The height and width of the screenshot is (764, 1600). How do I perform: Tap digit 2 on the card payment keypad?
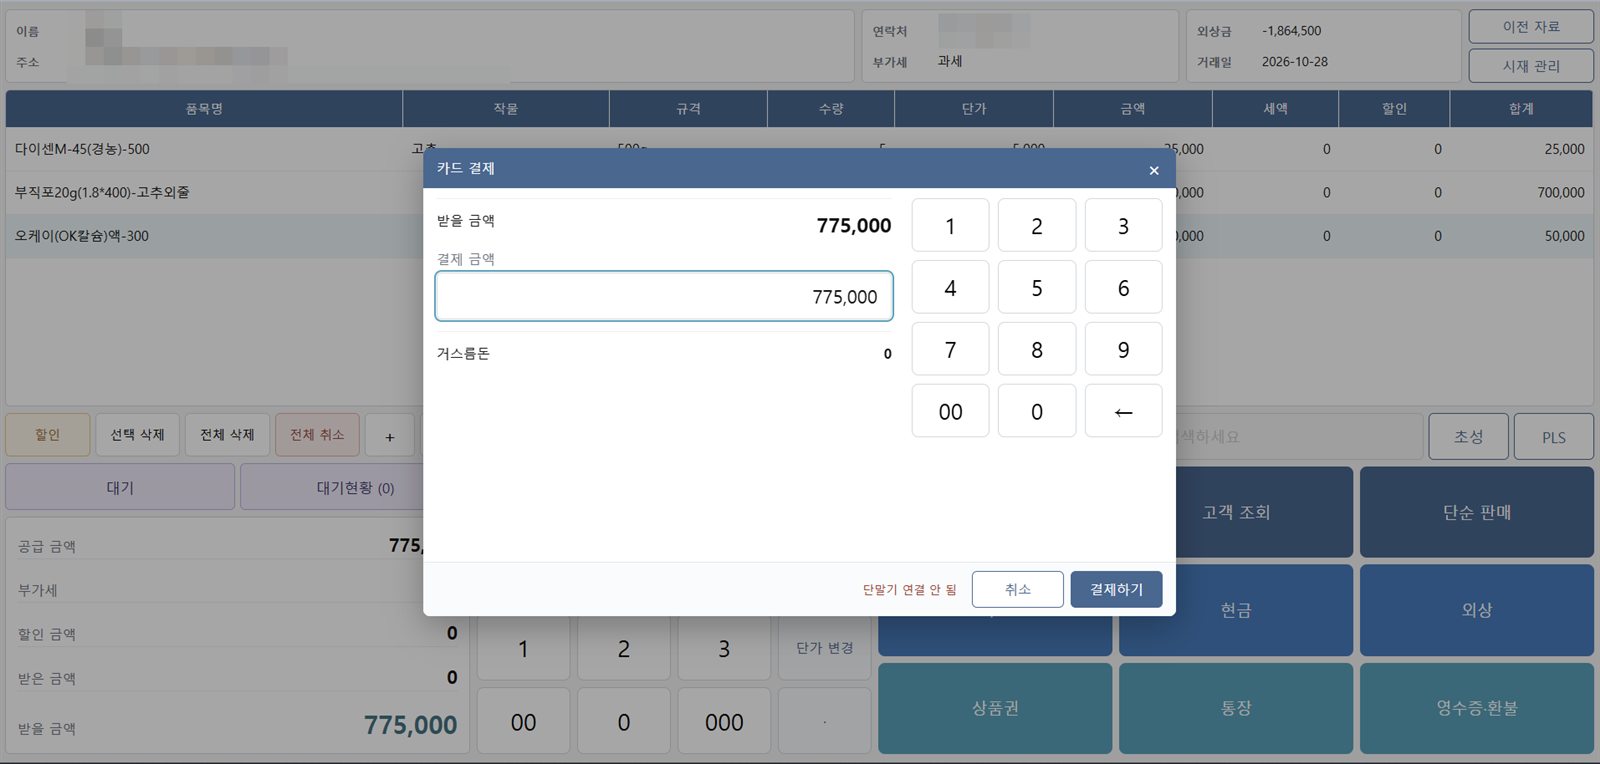(1037, 225)
